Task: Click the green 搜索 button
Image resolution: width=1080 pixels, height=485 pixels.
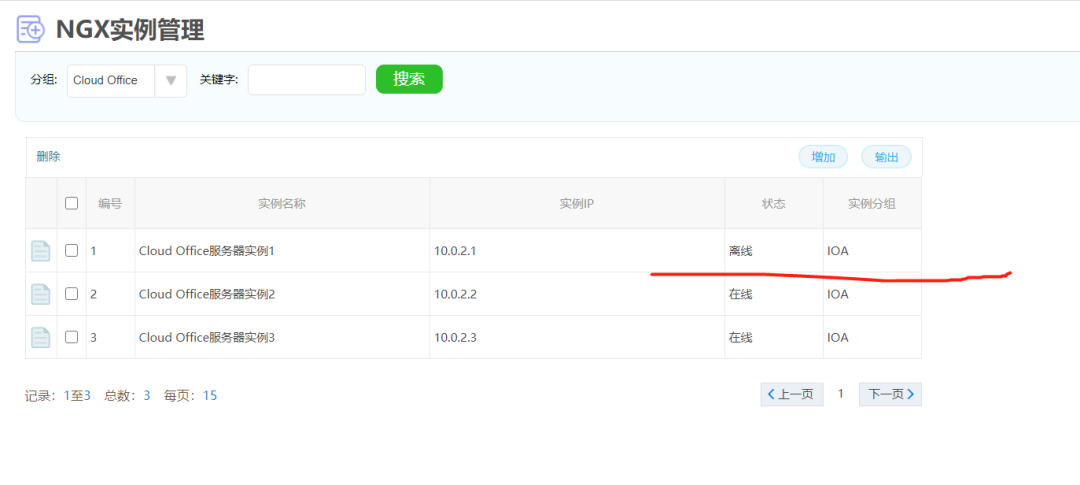Action: pyautogui.click(x=409, y=79)
